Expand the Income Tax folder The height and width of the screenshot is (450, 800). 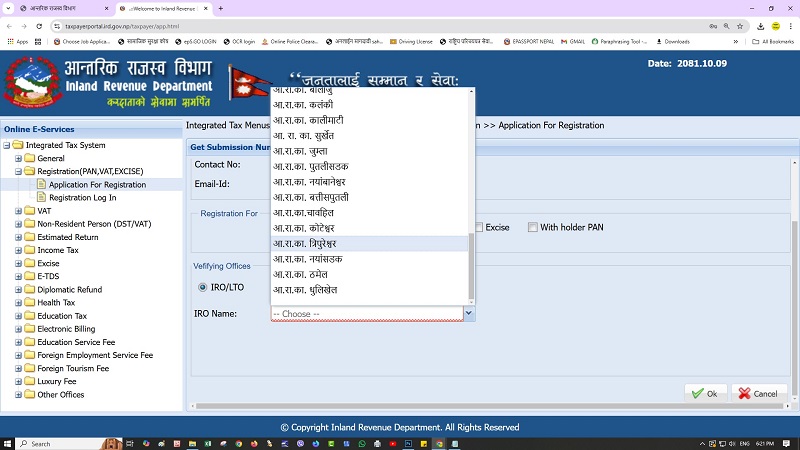[x=18, y=251]
